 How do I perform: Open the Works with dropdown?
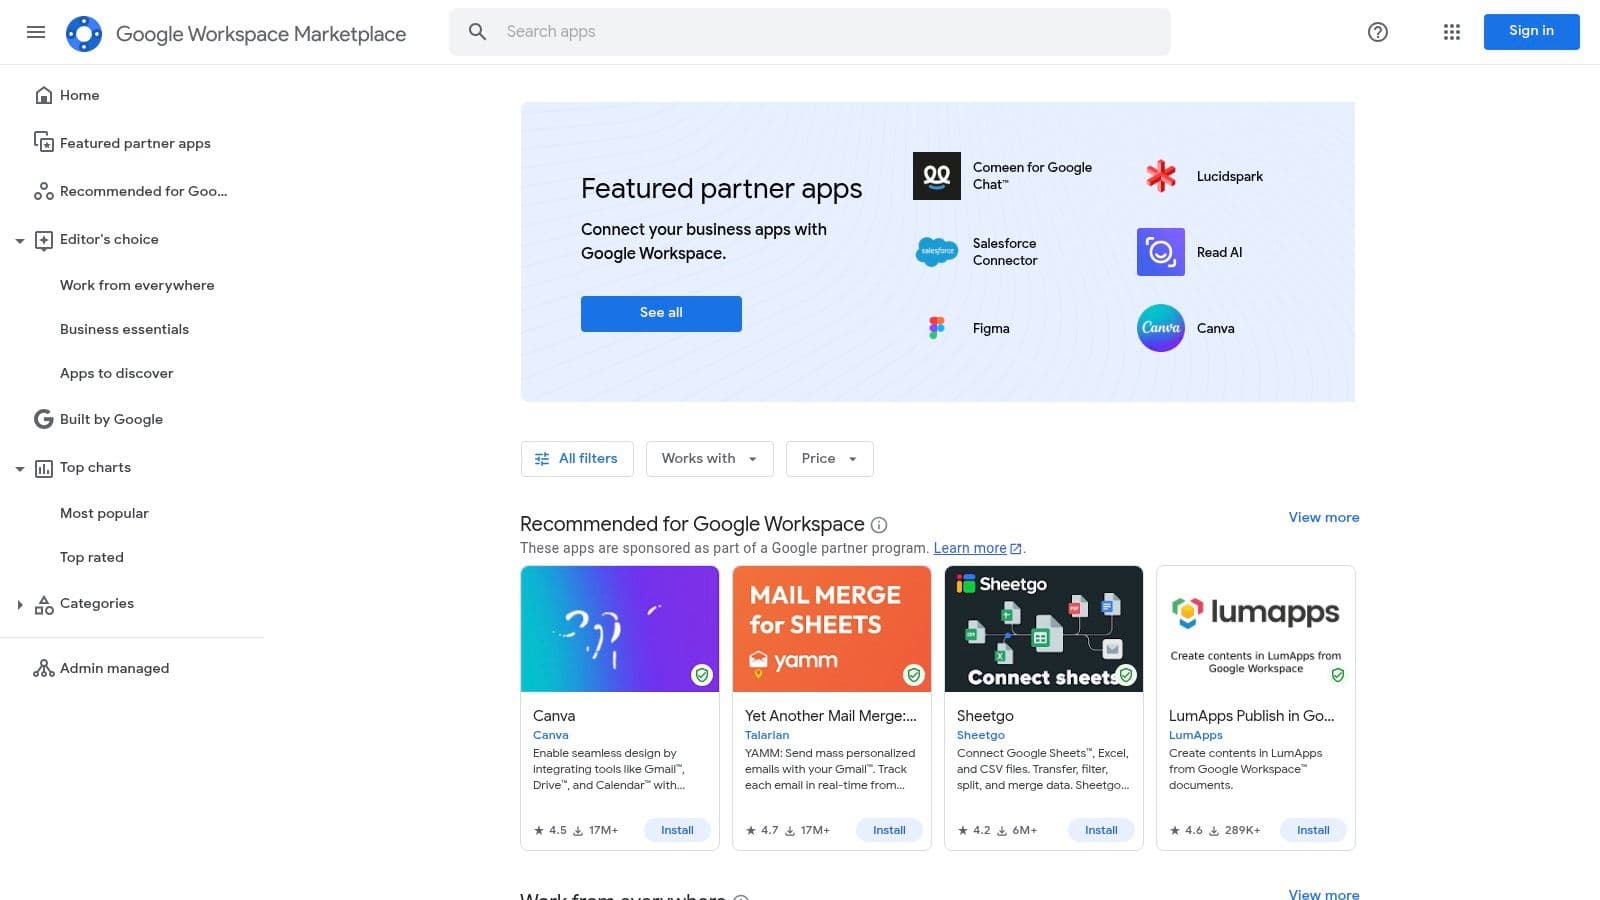click(x=709, y=458)
